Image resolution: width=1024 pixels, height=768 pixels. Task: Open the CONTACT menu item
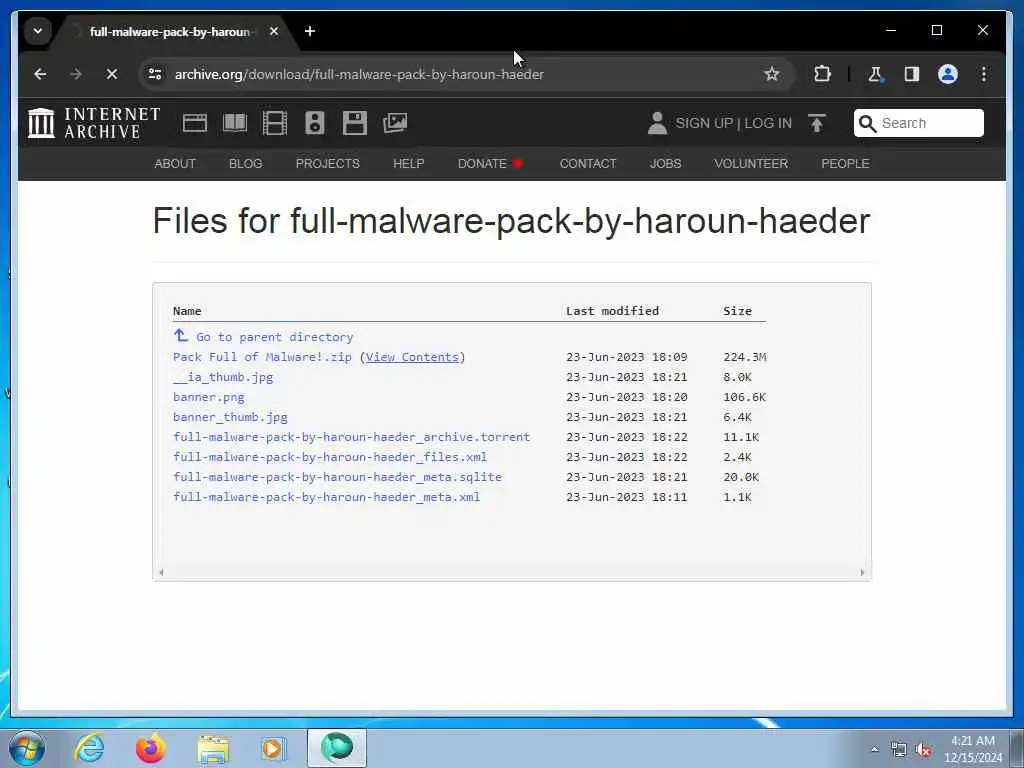tap(588, 164)
